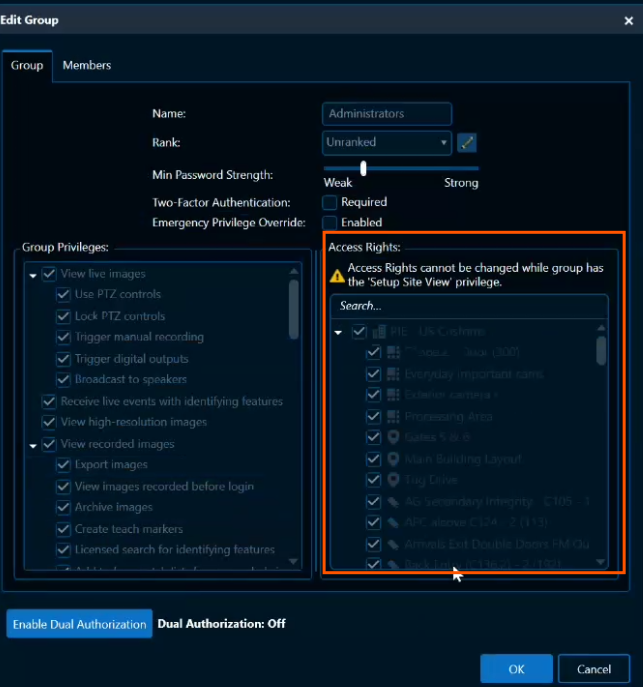Screen dimensions: 643x687
Task: Click the camera icon for AG Secondary Integrity
Action: pos(393,502)
